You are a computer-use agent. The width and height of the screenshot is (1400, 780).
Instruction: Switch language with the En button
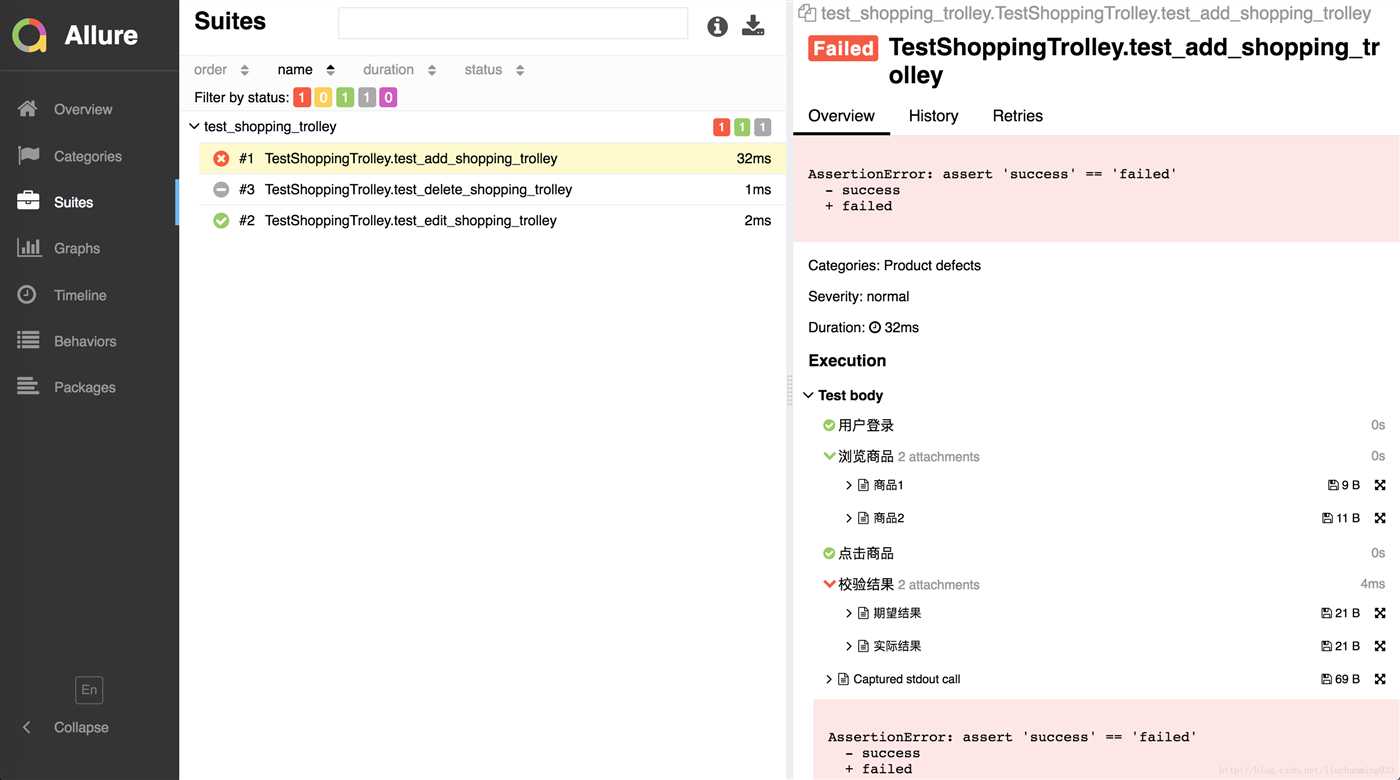pyautogui.click(x=89, y=690)
